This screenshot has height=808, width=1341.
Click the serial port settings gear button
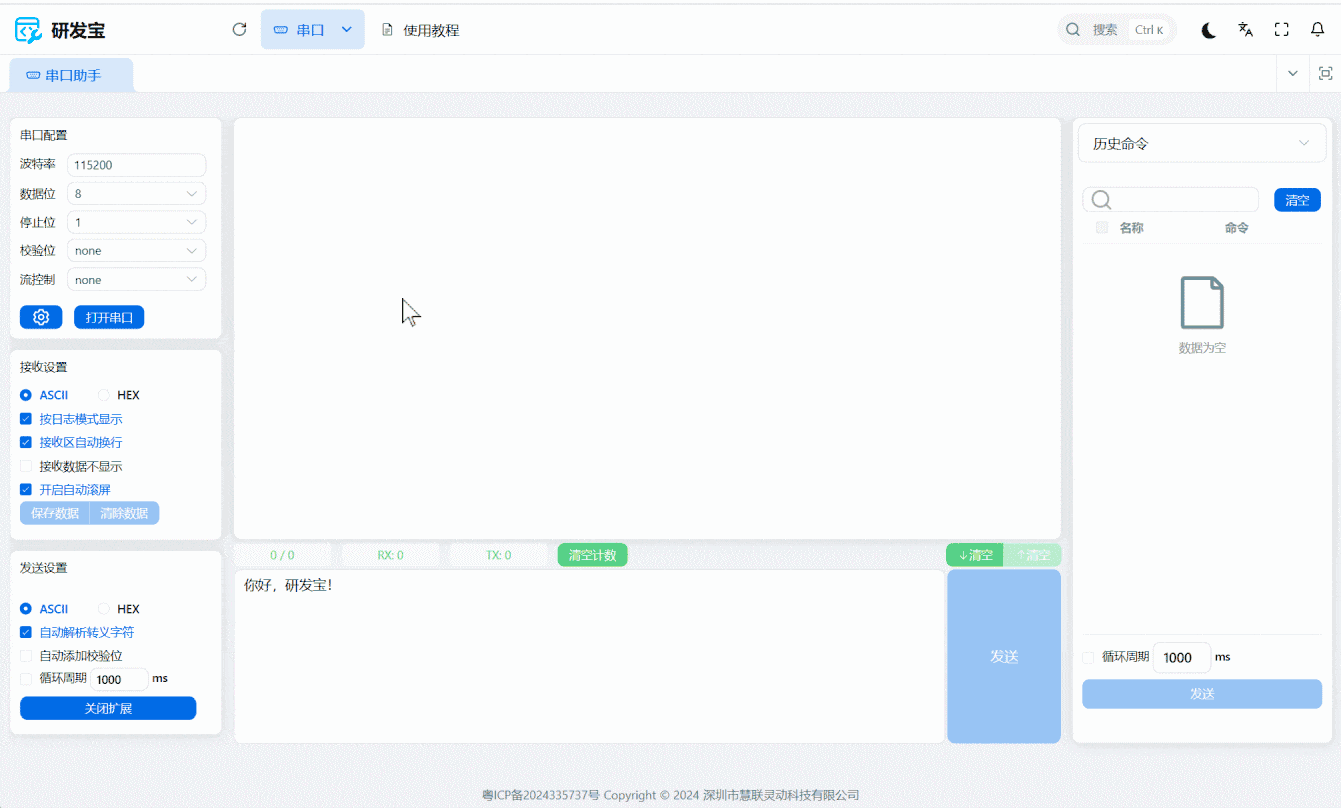[x=41, y=317]
